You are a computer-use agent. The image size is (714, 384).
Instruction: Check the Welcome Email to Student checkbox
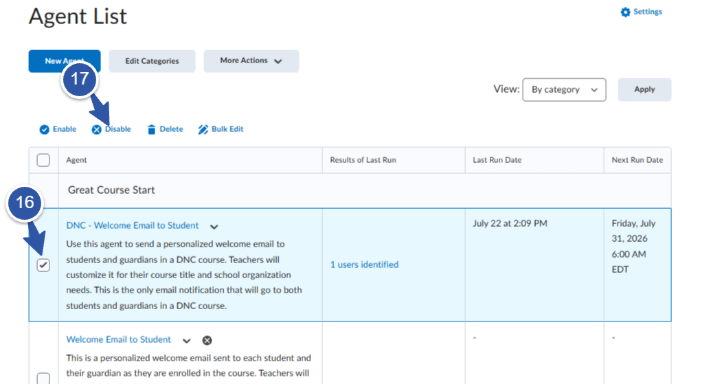pos(43,378)
